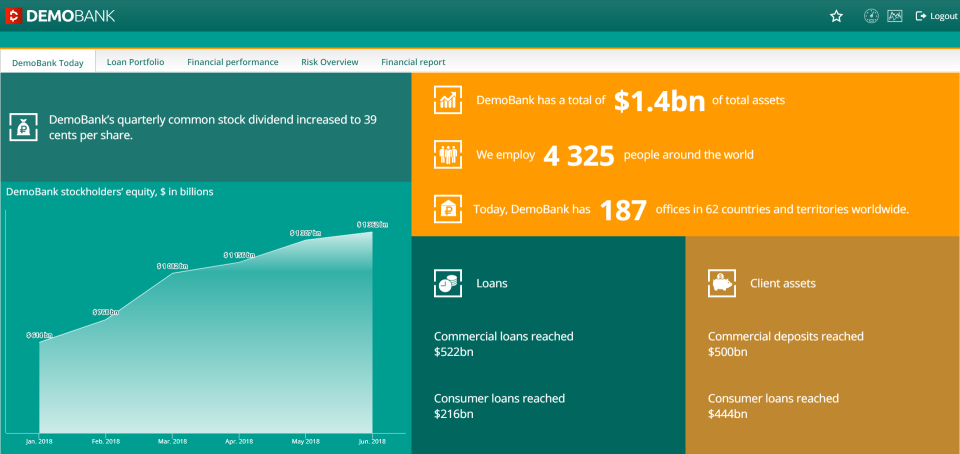Click the Loans coins pie icon
The image size is (960, 454).
click(x=448, y=283)
